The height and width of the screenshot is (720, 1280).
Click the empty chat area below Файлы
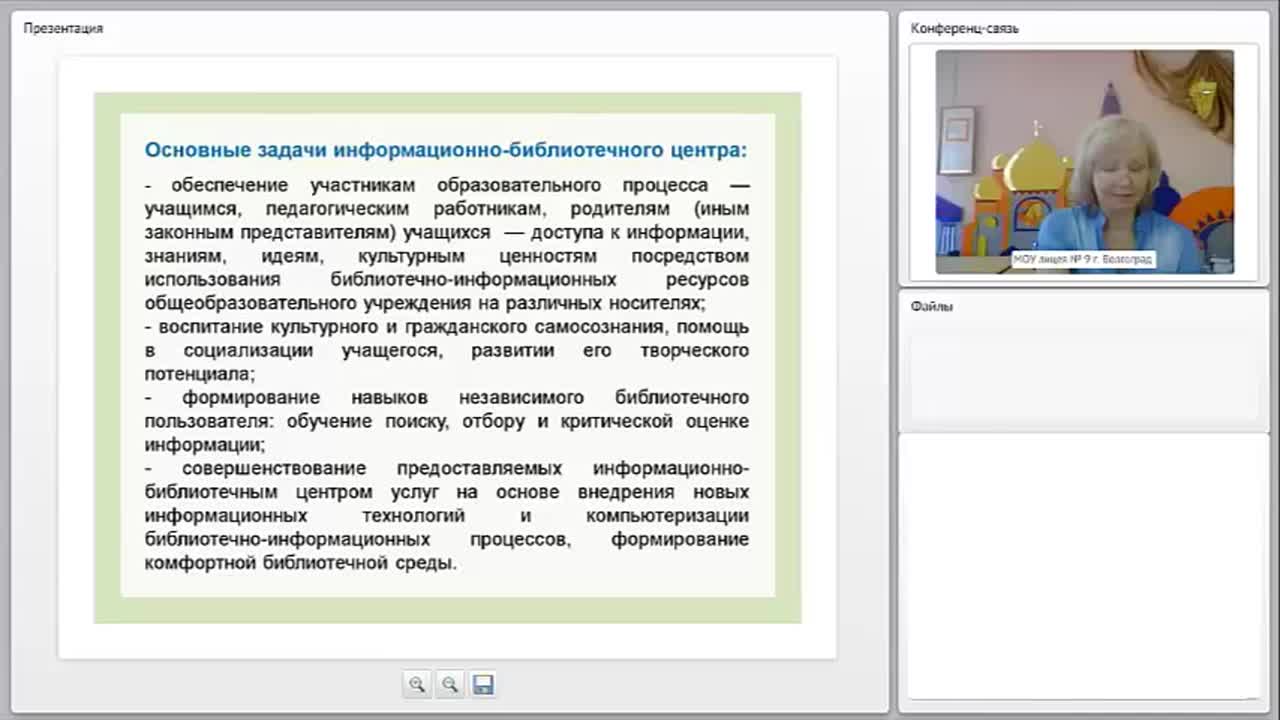pyautogui.click(x=1083, y=565)
